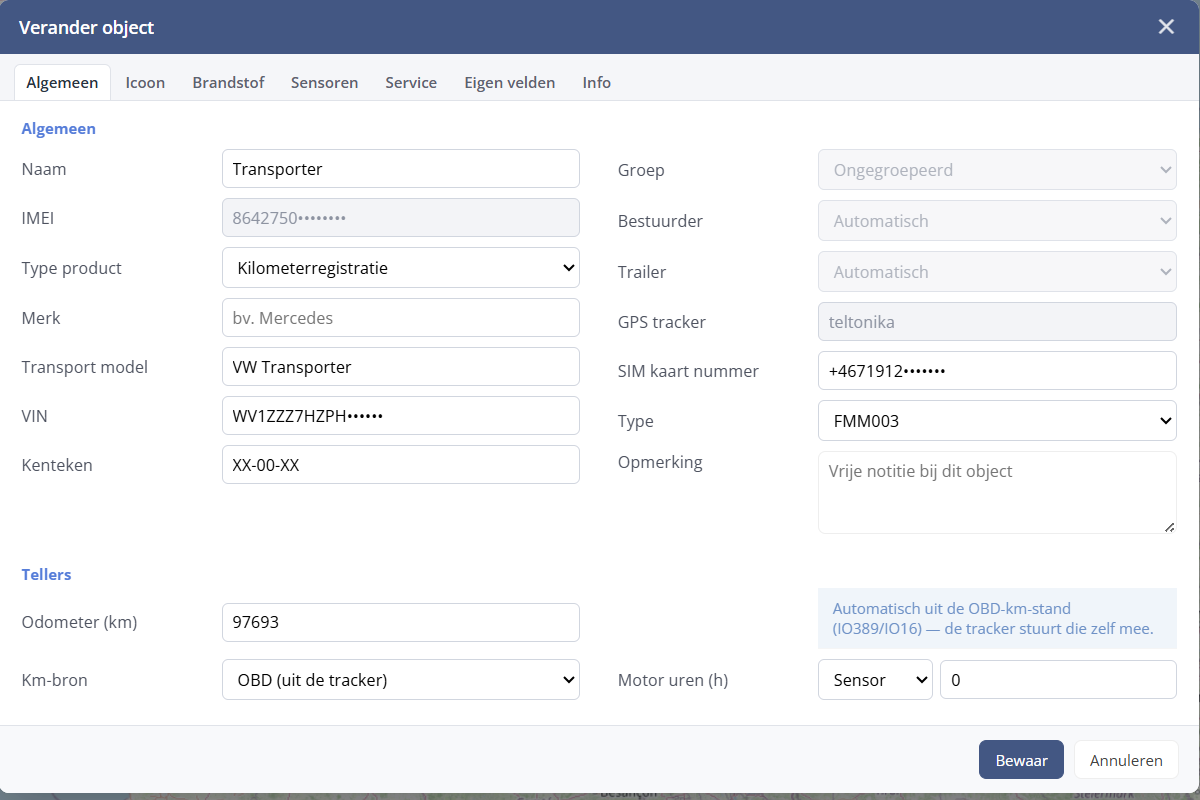Save changes with the Bewaar button
Image resolution: width=1200 pixels, height=800 pixels.
(1021, 760)
